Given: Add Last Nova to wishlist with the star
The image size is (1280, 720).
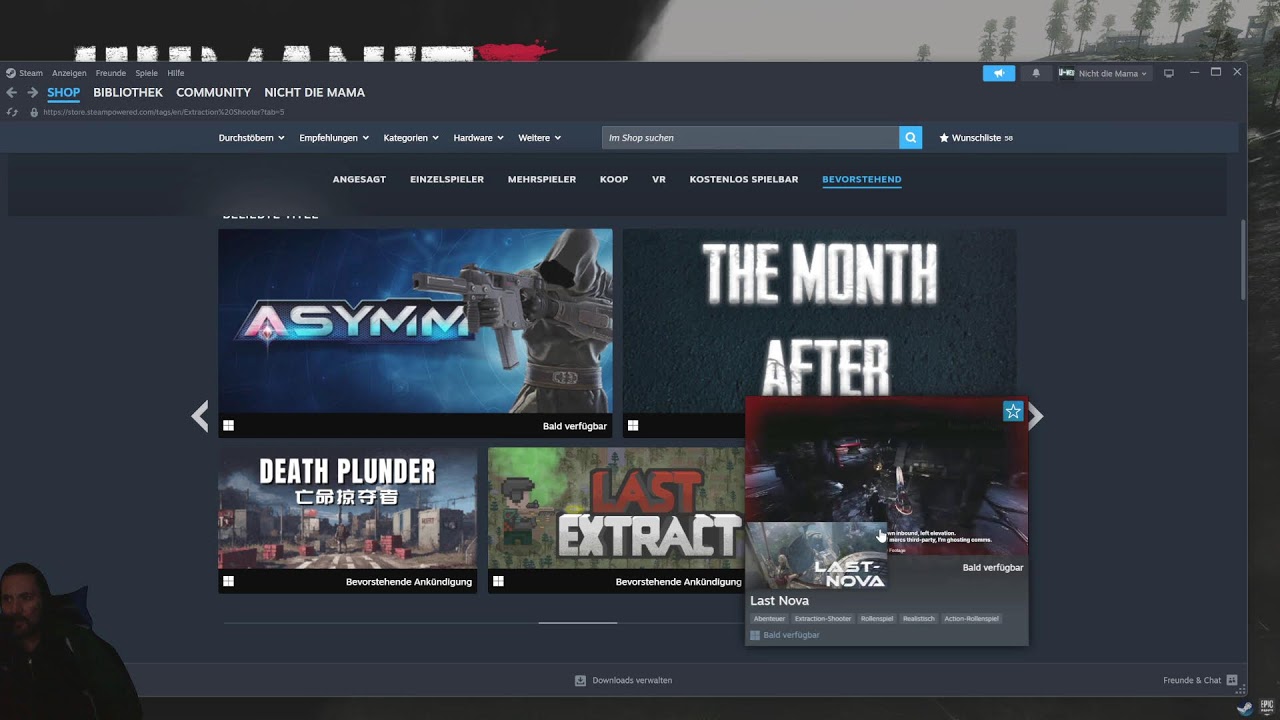Looking at the screenshot, I should pos(1013,411).
